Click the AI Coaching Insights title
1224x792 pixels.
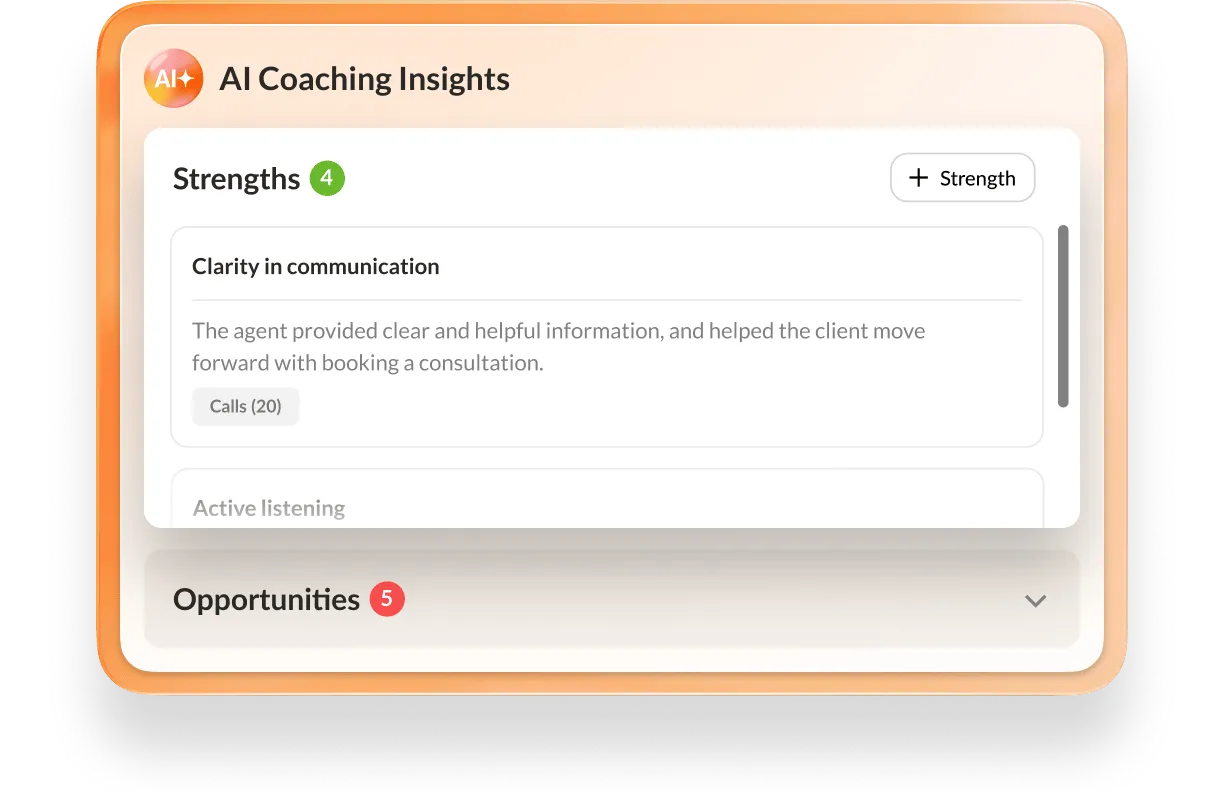tap(364, 78)
